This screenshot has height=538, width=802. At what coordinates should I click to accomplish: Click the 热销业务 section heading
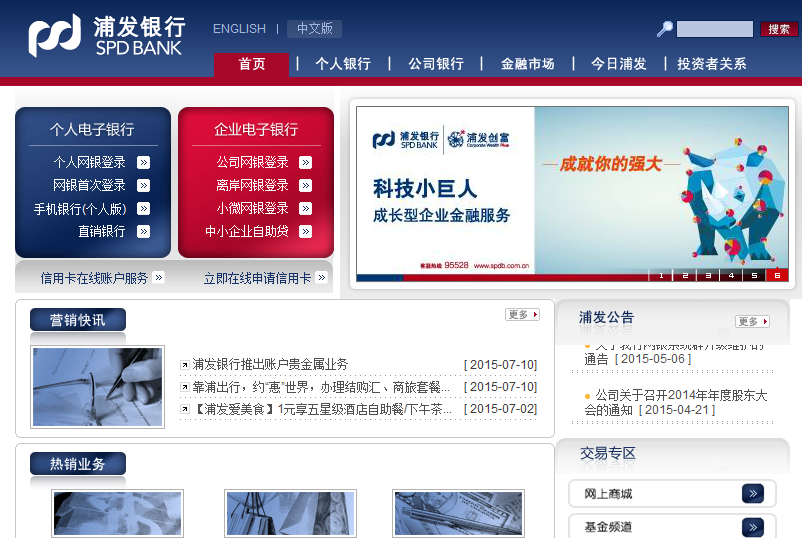click(78, 464)
